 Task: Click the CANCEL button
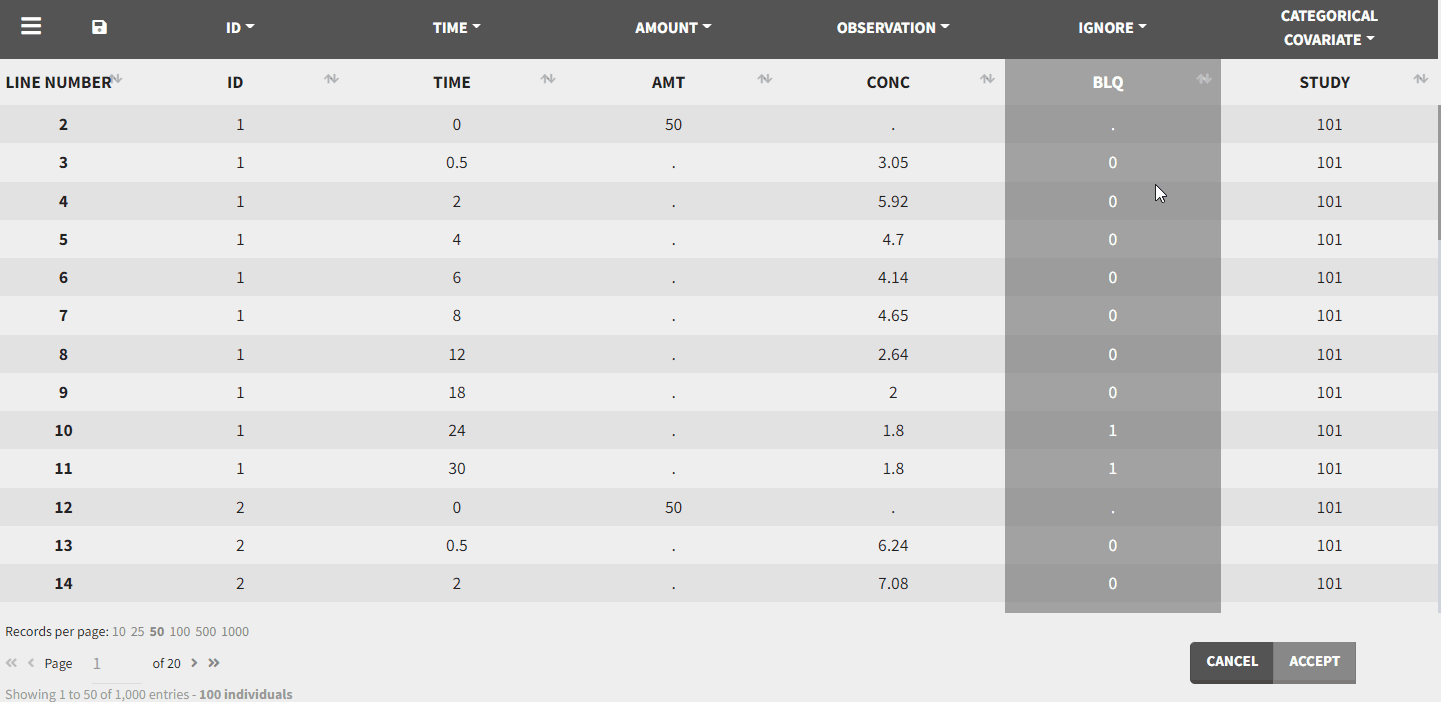tap(1232, 662)
